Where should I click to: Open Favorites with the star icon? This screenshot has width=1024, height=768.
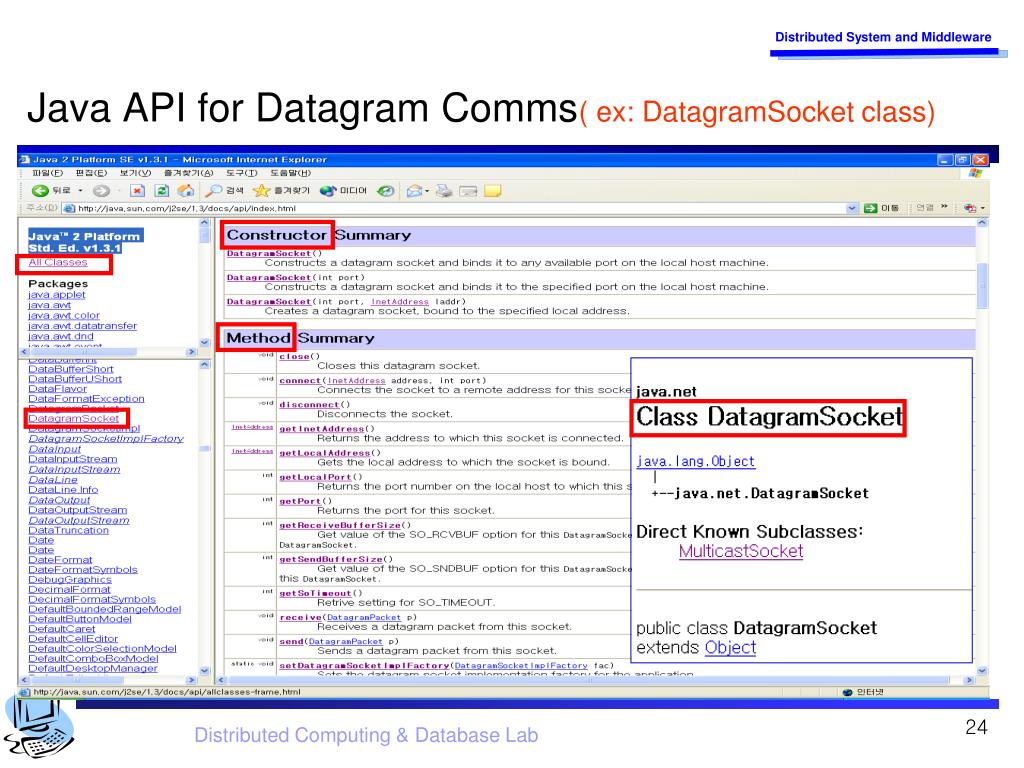tap(262, 190)
